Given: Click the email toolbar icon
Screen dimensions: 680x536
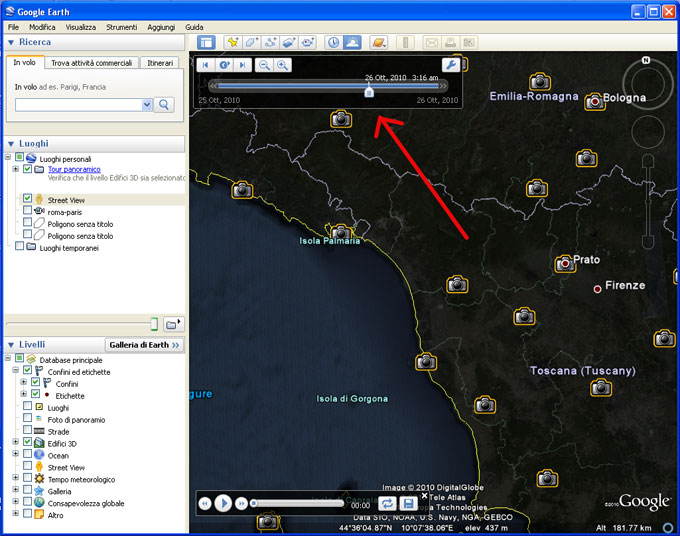Looking at the screenshot, I should click(x=432, y=42).
